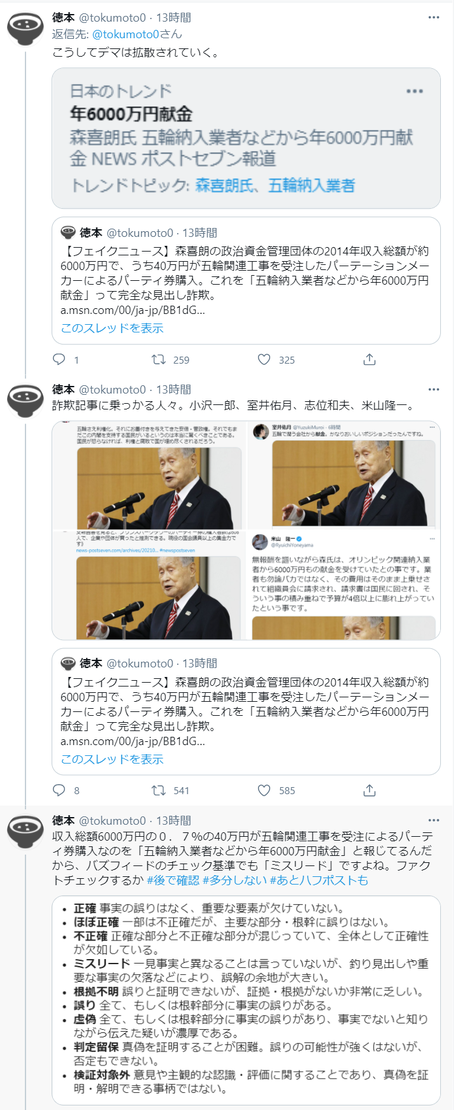Open 森喜朗氏 trend topic link

(220, 186)
